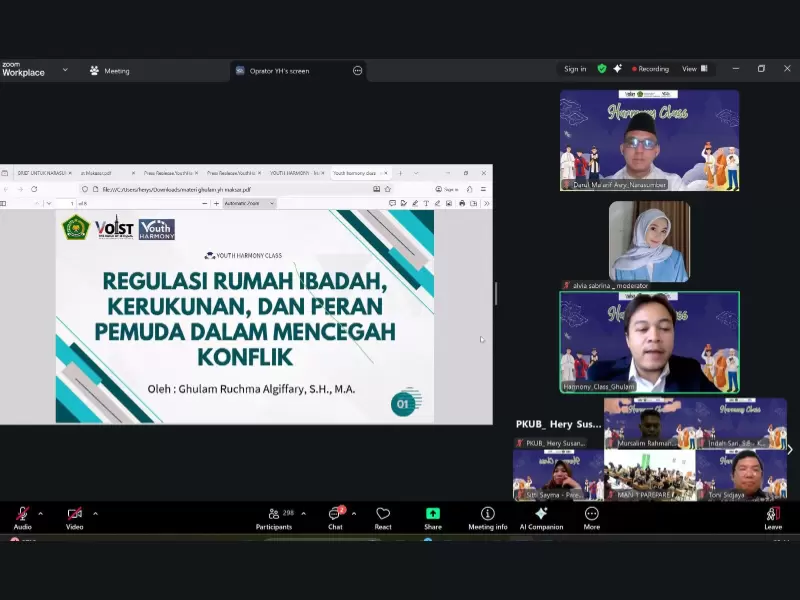This screenshot has width=800, height=600.
Task: Open Meeting info
Action: pyautogui.click(x=487, y=514)
